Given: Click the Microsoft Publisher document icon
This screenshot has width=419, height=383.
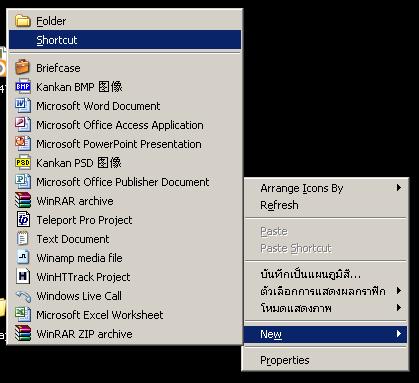Looking at the screenshot, I should 23,182.
